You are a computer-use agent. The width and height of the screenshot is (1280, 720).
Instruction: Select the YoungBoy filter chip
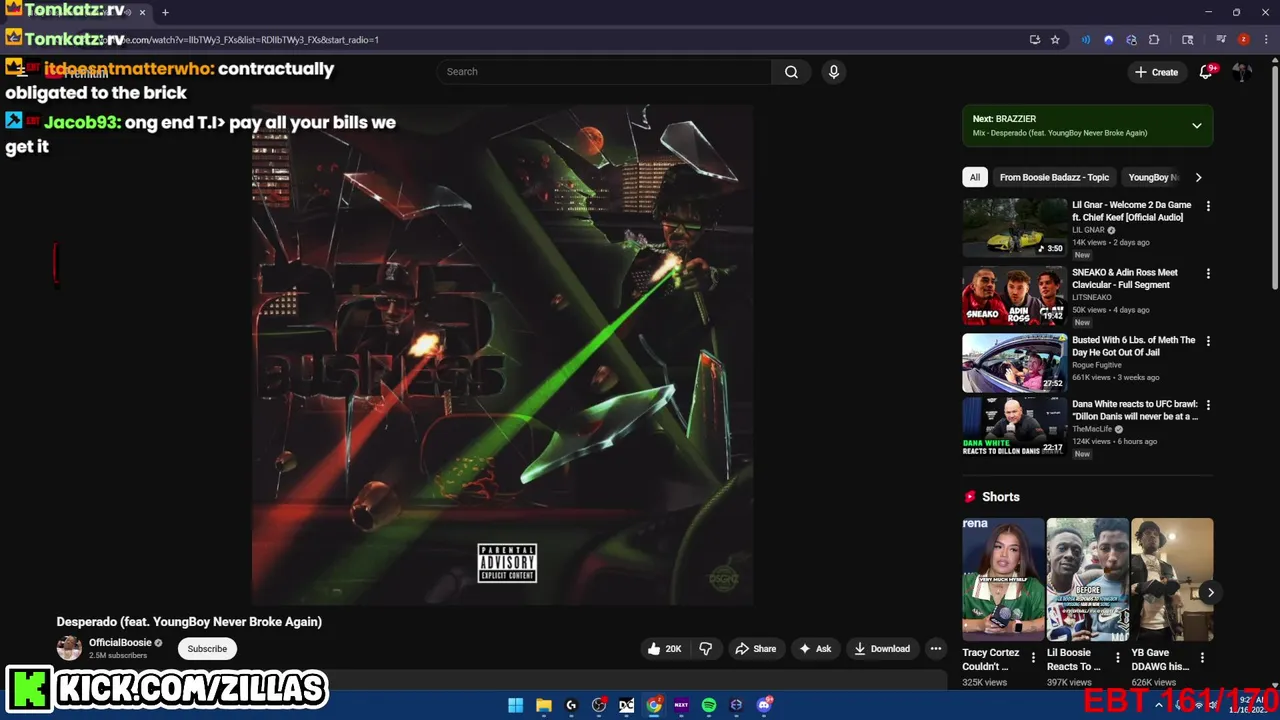(x=1153, y=177)
